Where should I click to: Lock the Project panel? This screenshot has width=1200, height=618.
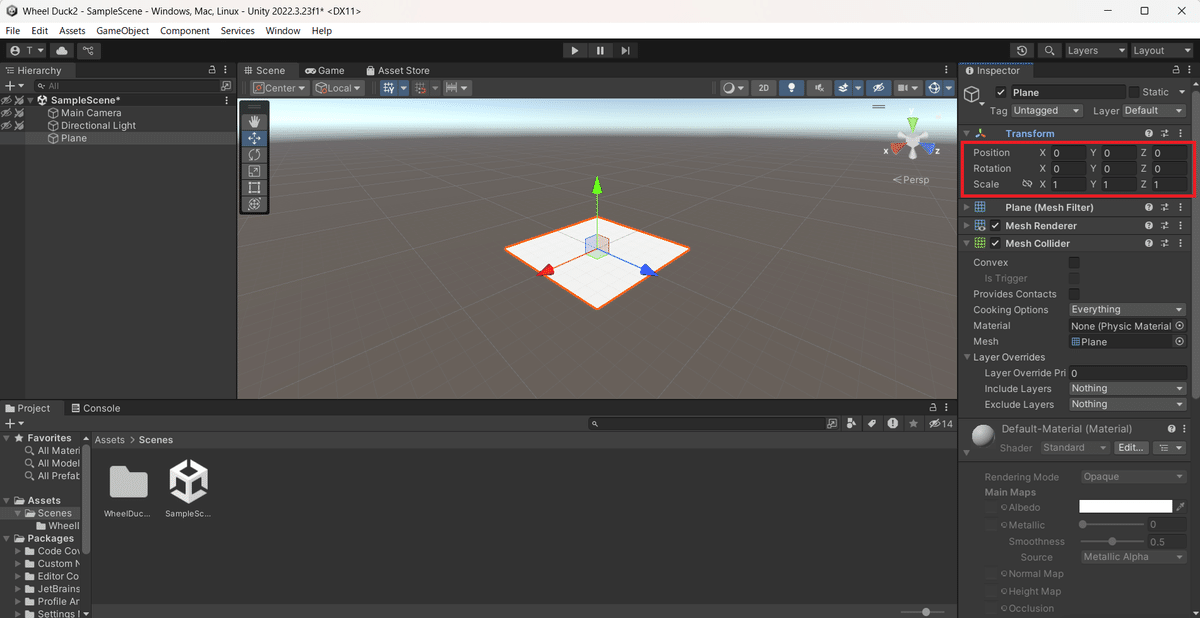click(x=933, y=408)
